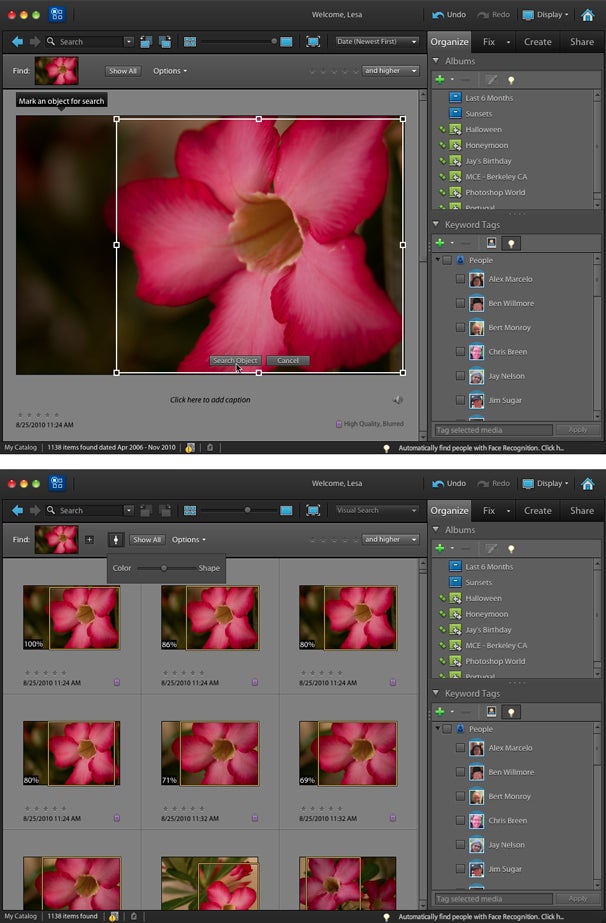Click audio caption speaker icon under the photo
This screenshot has height=923, width=606.
click(398, 400)
